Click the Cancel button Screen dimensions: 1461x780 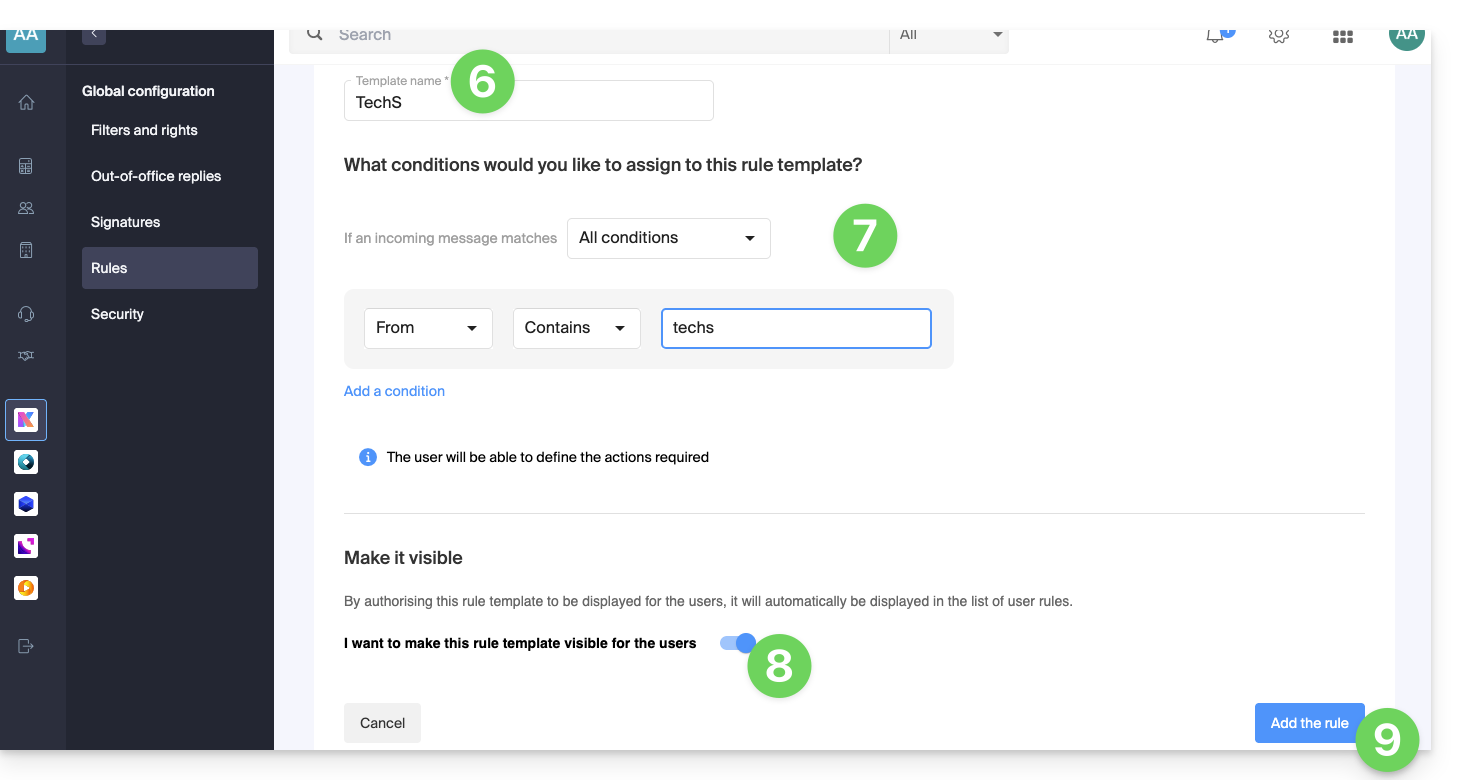pyautogui.click(x=382, y=723)
